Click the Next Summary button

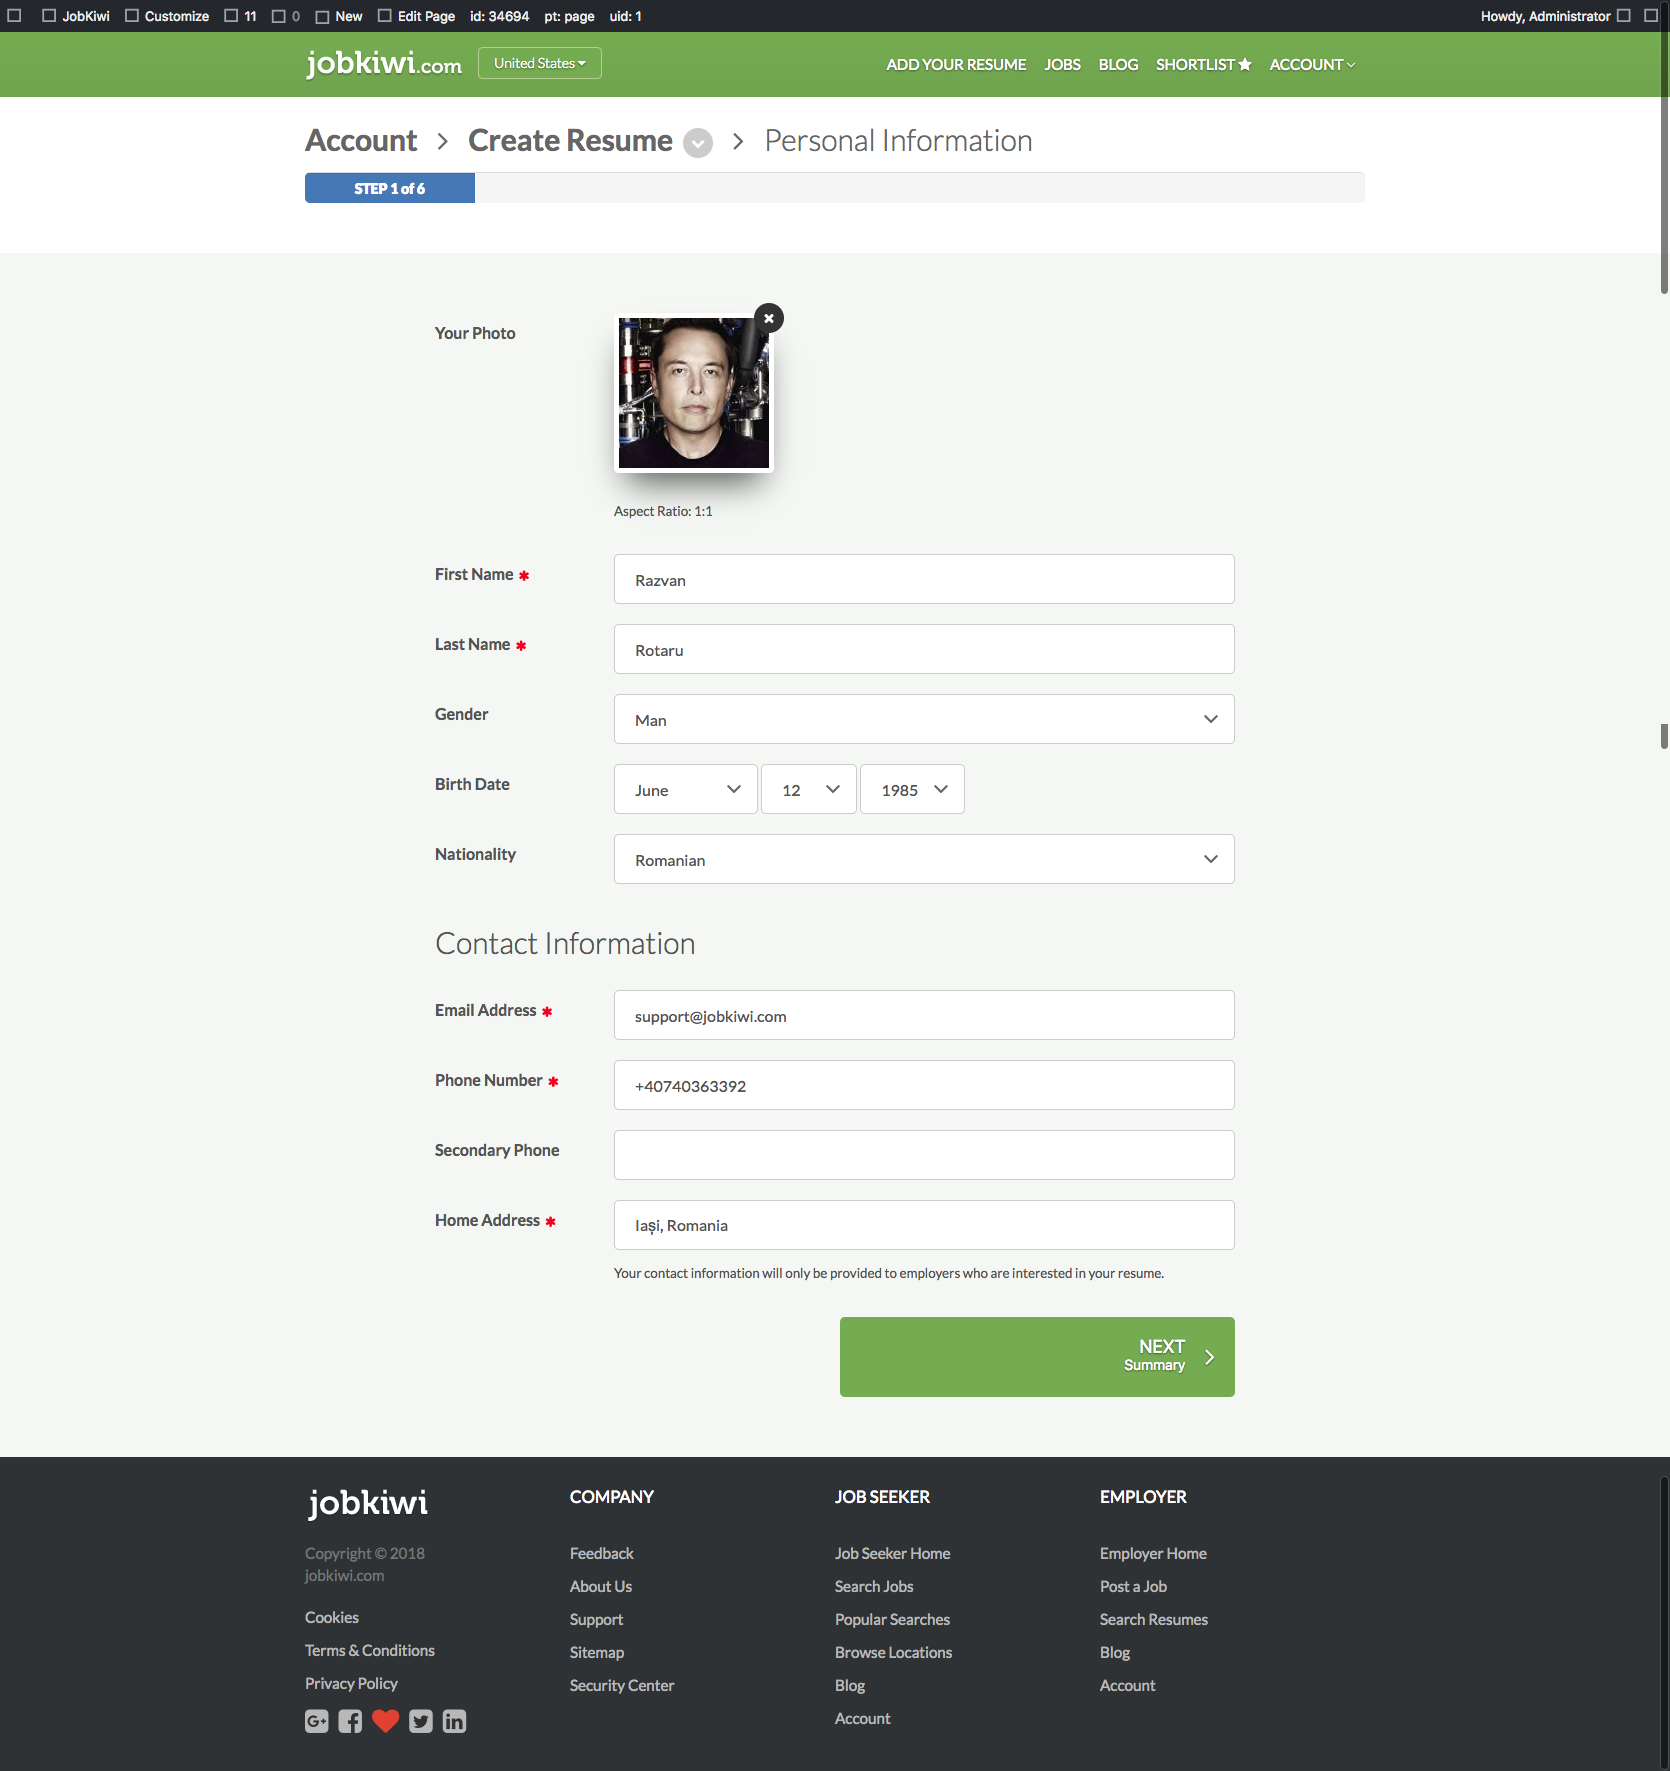tap(1037, 1357)
